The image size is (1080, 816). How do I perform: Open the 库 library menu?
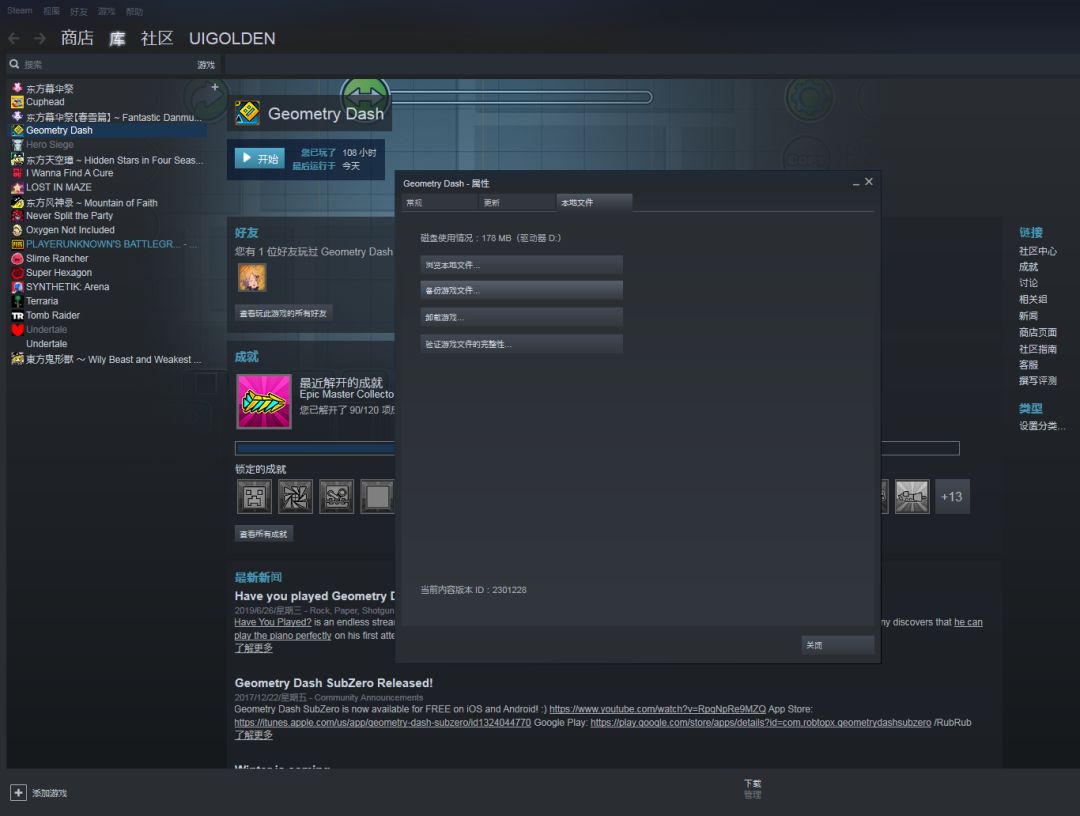tap(117, 39)
